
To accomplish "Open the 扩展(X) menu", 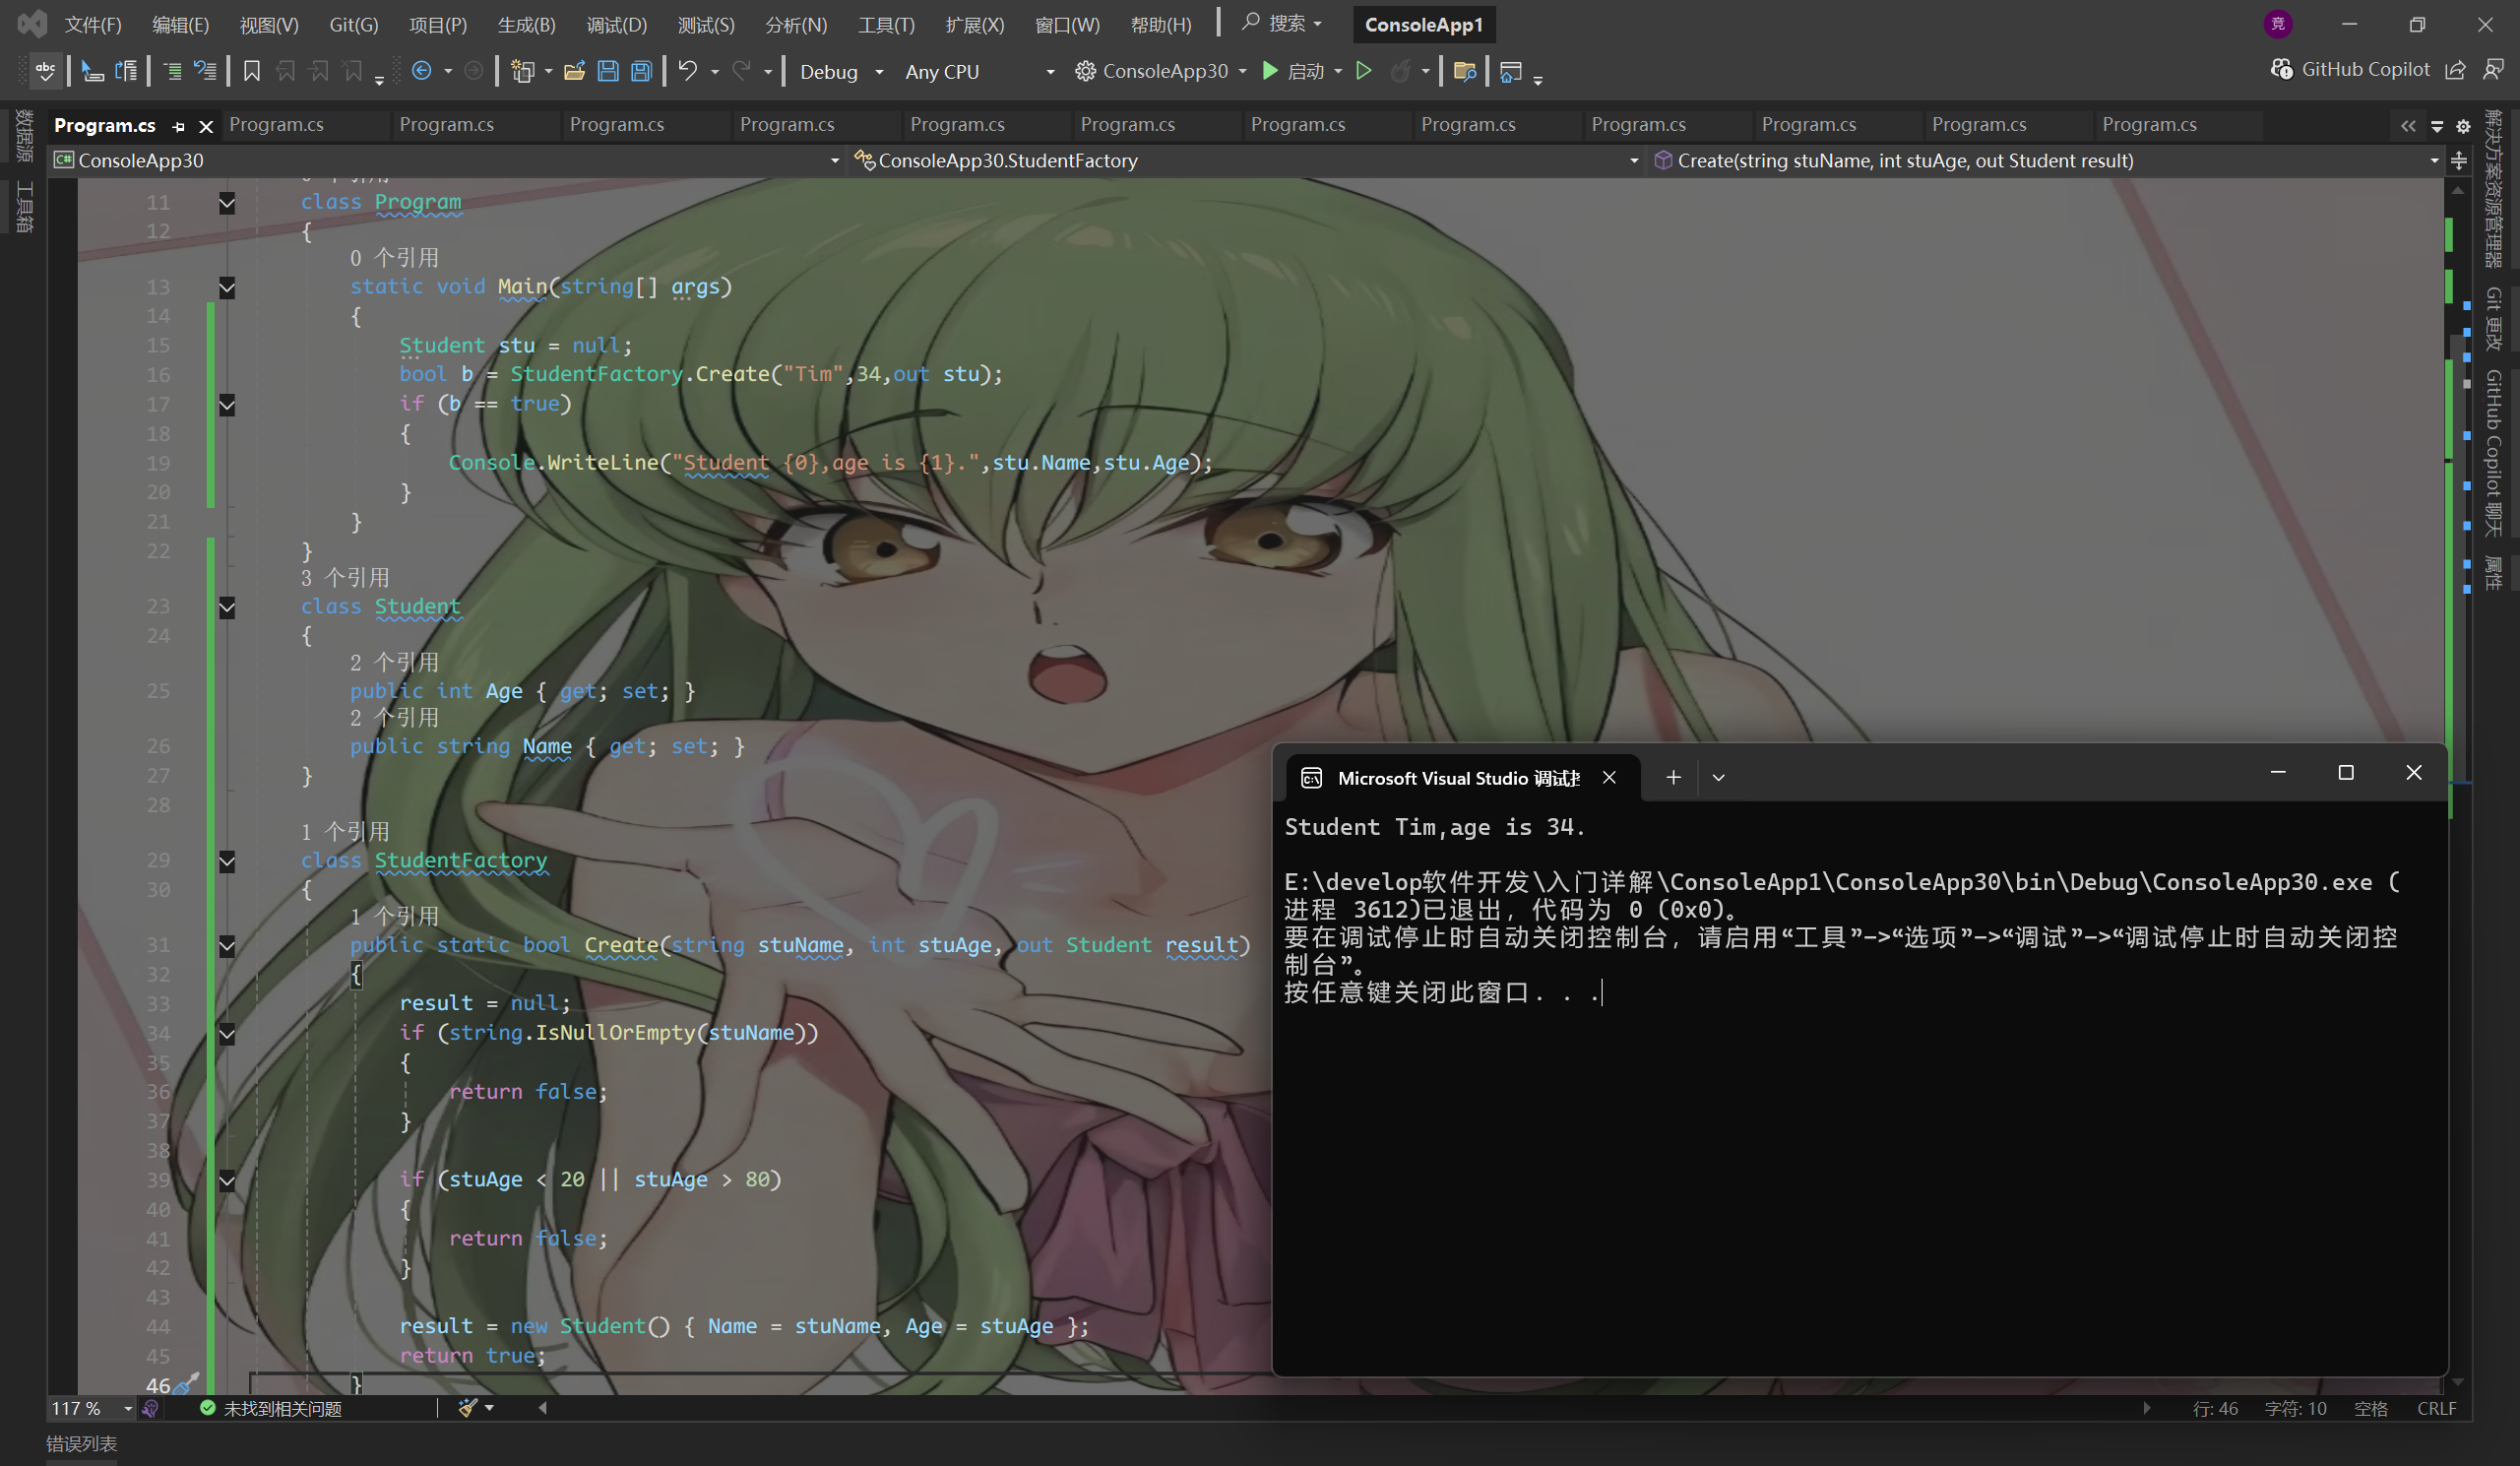I will click(975, 25).
